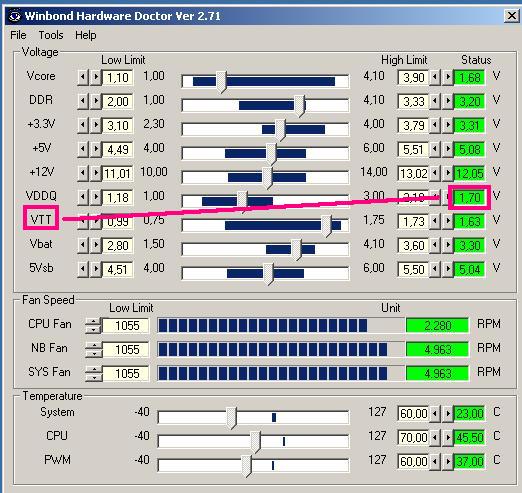Increase DDR low limit with right arrow
522x493 pixels.
pyautogui.click(x=96, y=102)
